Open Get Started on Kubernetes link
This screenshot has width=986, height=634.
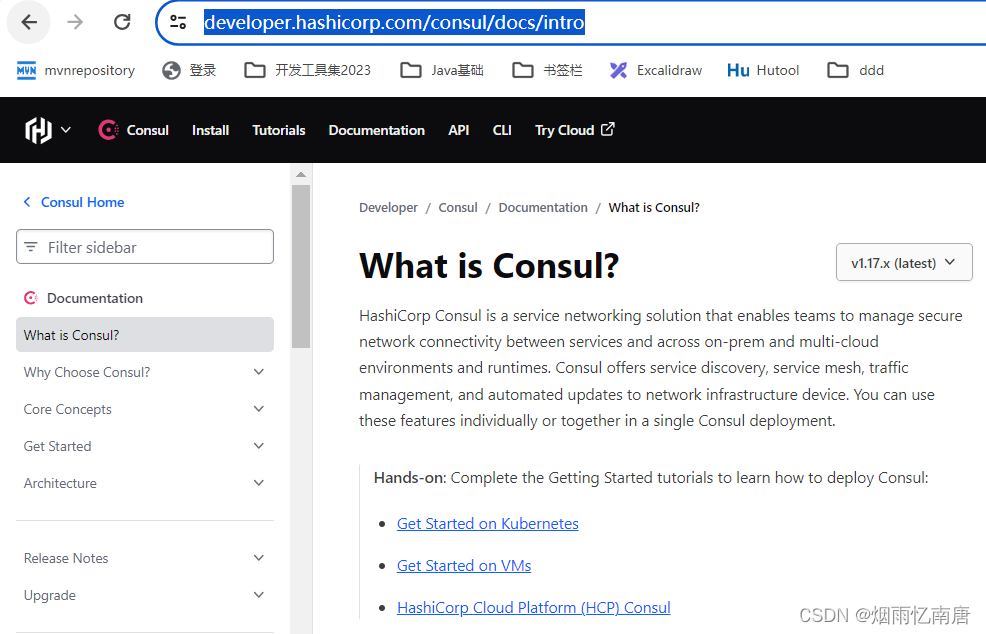click(x=487, y=524)
